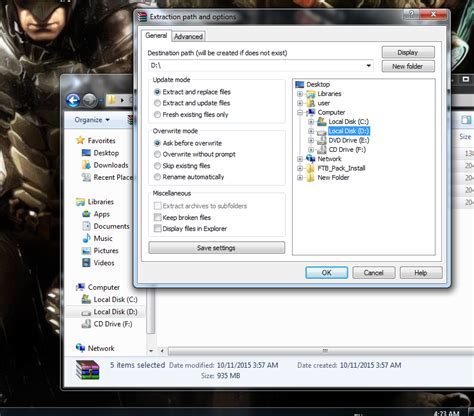
Task: Switch to the Advanced tab
Action: point(188,36)
